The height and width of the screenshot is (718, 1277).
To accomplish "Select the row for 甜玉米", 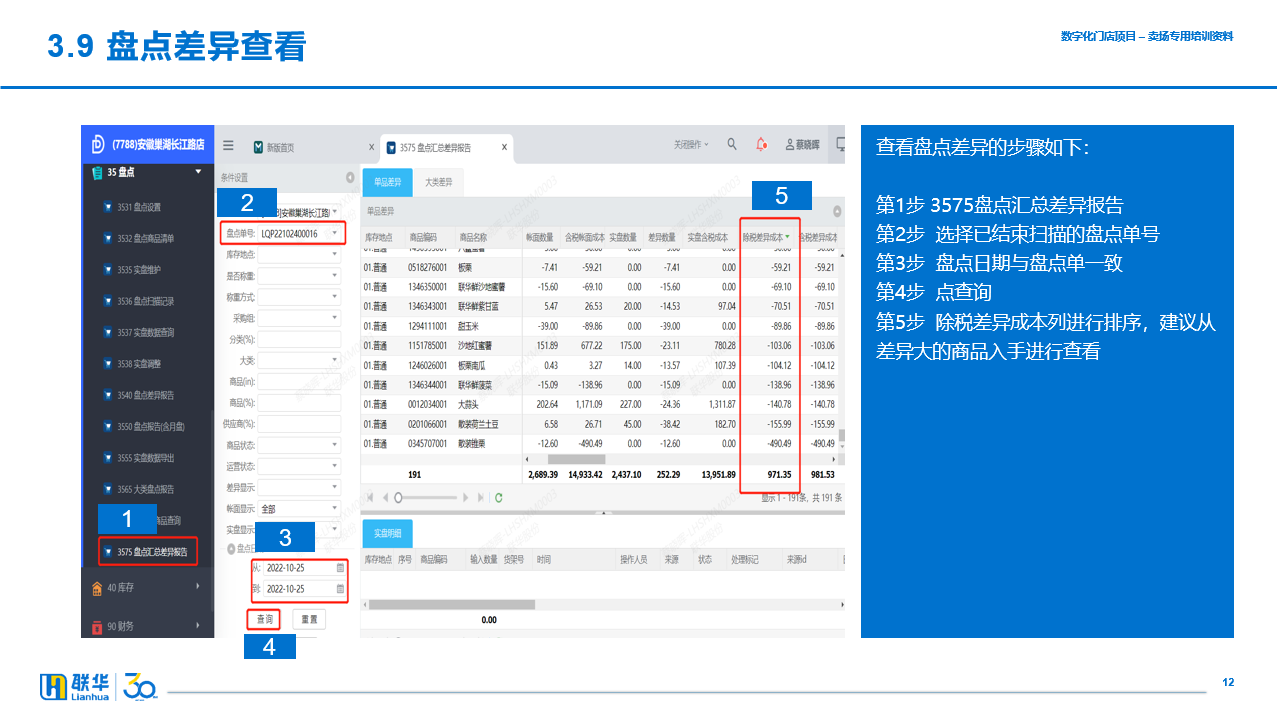I will [x=600, y=325].
